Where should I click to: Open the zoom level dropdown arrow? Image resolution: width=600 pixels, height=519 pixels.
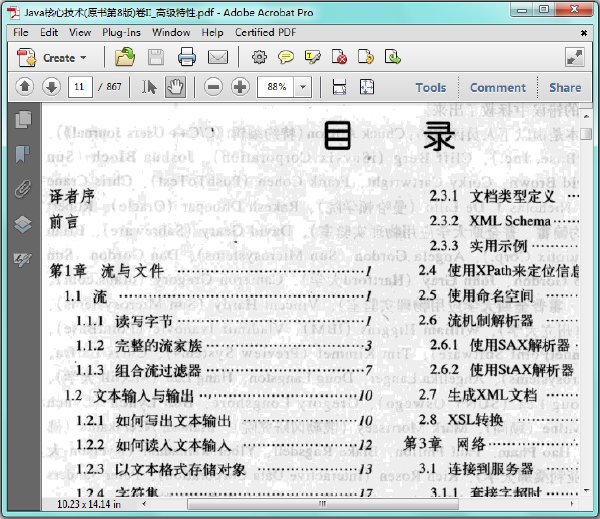tap(303, 87)
